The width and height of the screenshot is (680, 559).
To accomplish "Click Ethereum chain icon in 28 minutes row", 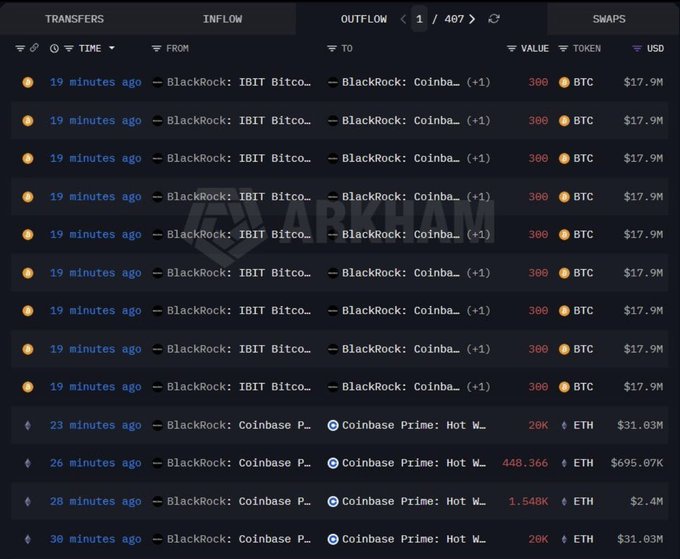I will pyautogui.click(x=28, y=502).
